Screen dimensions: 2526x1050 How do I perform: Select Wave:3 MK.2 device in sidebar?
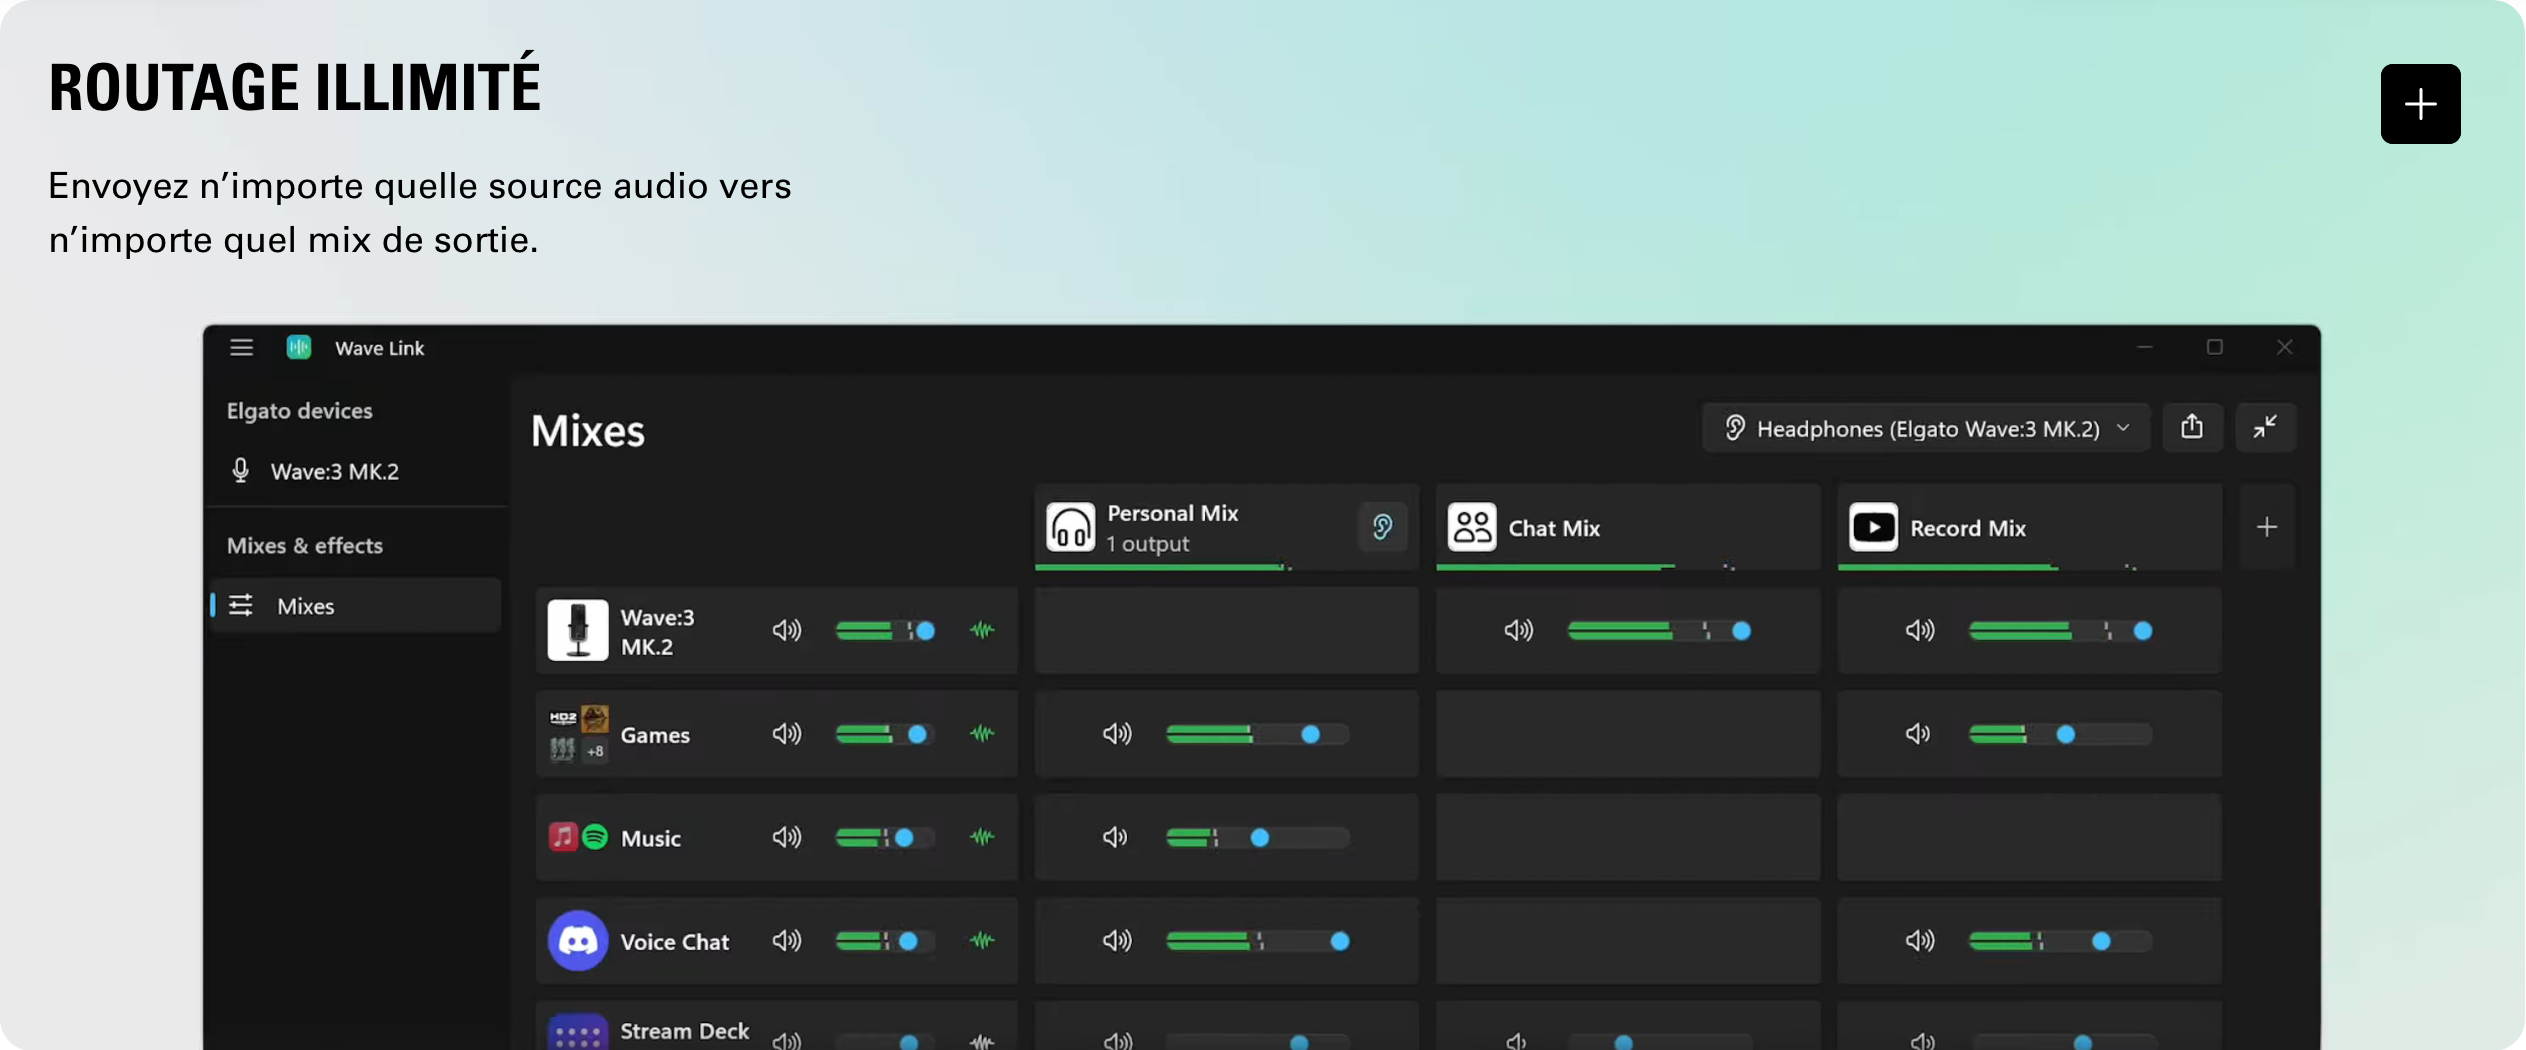(x=334, y=471)
